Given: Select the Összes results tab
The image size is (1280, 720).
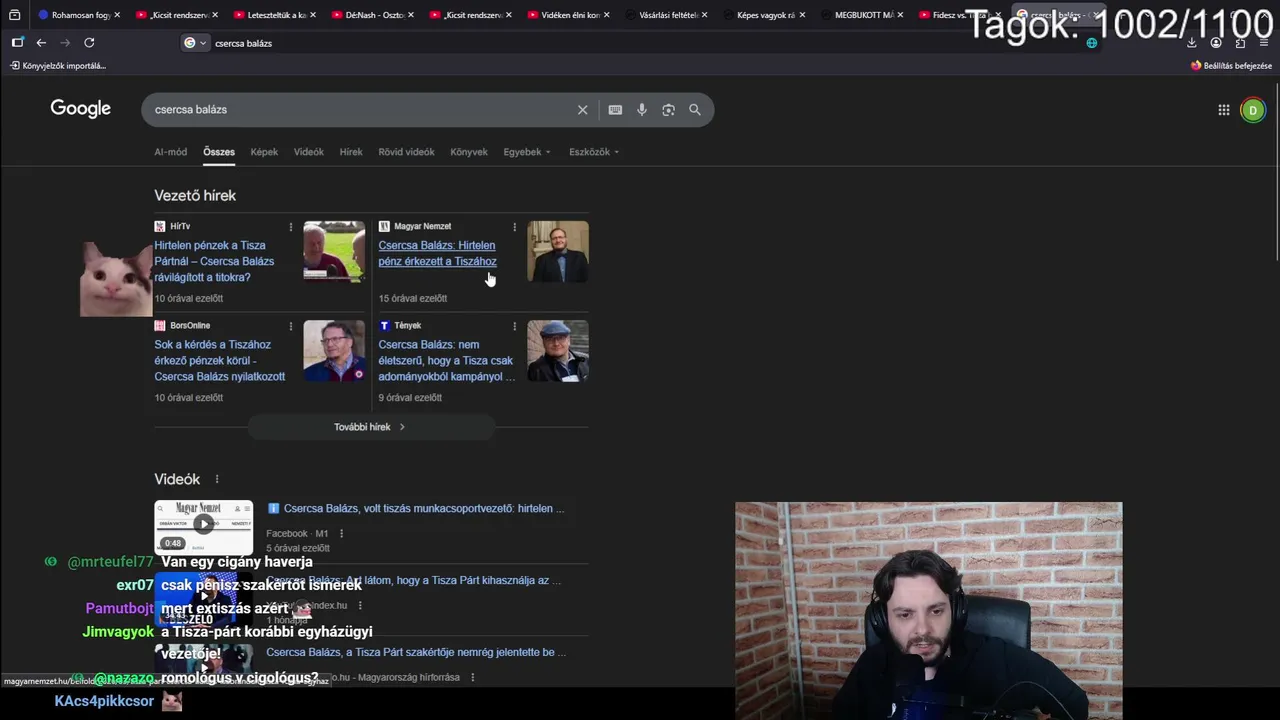Looking at the screenshot, I should [219, 152].
